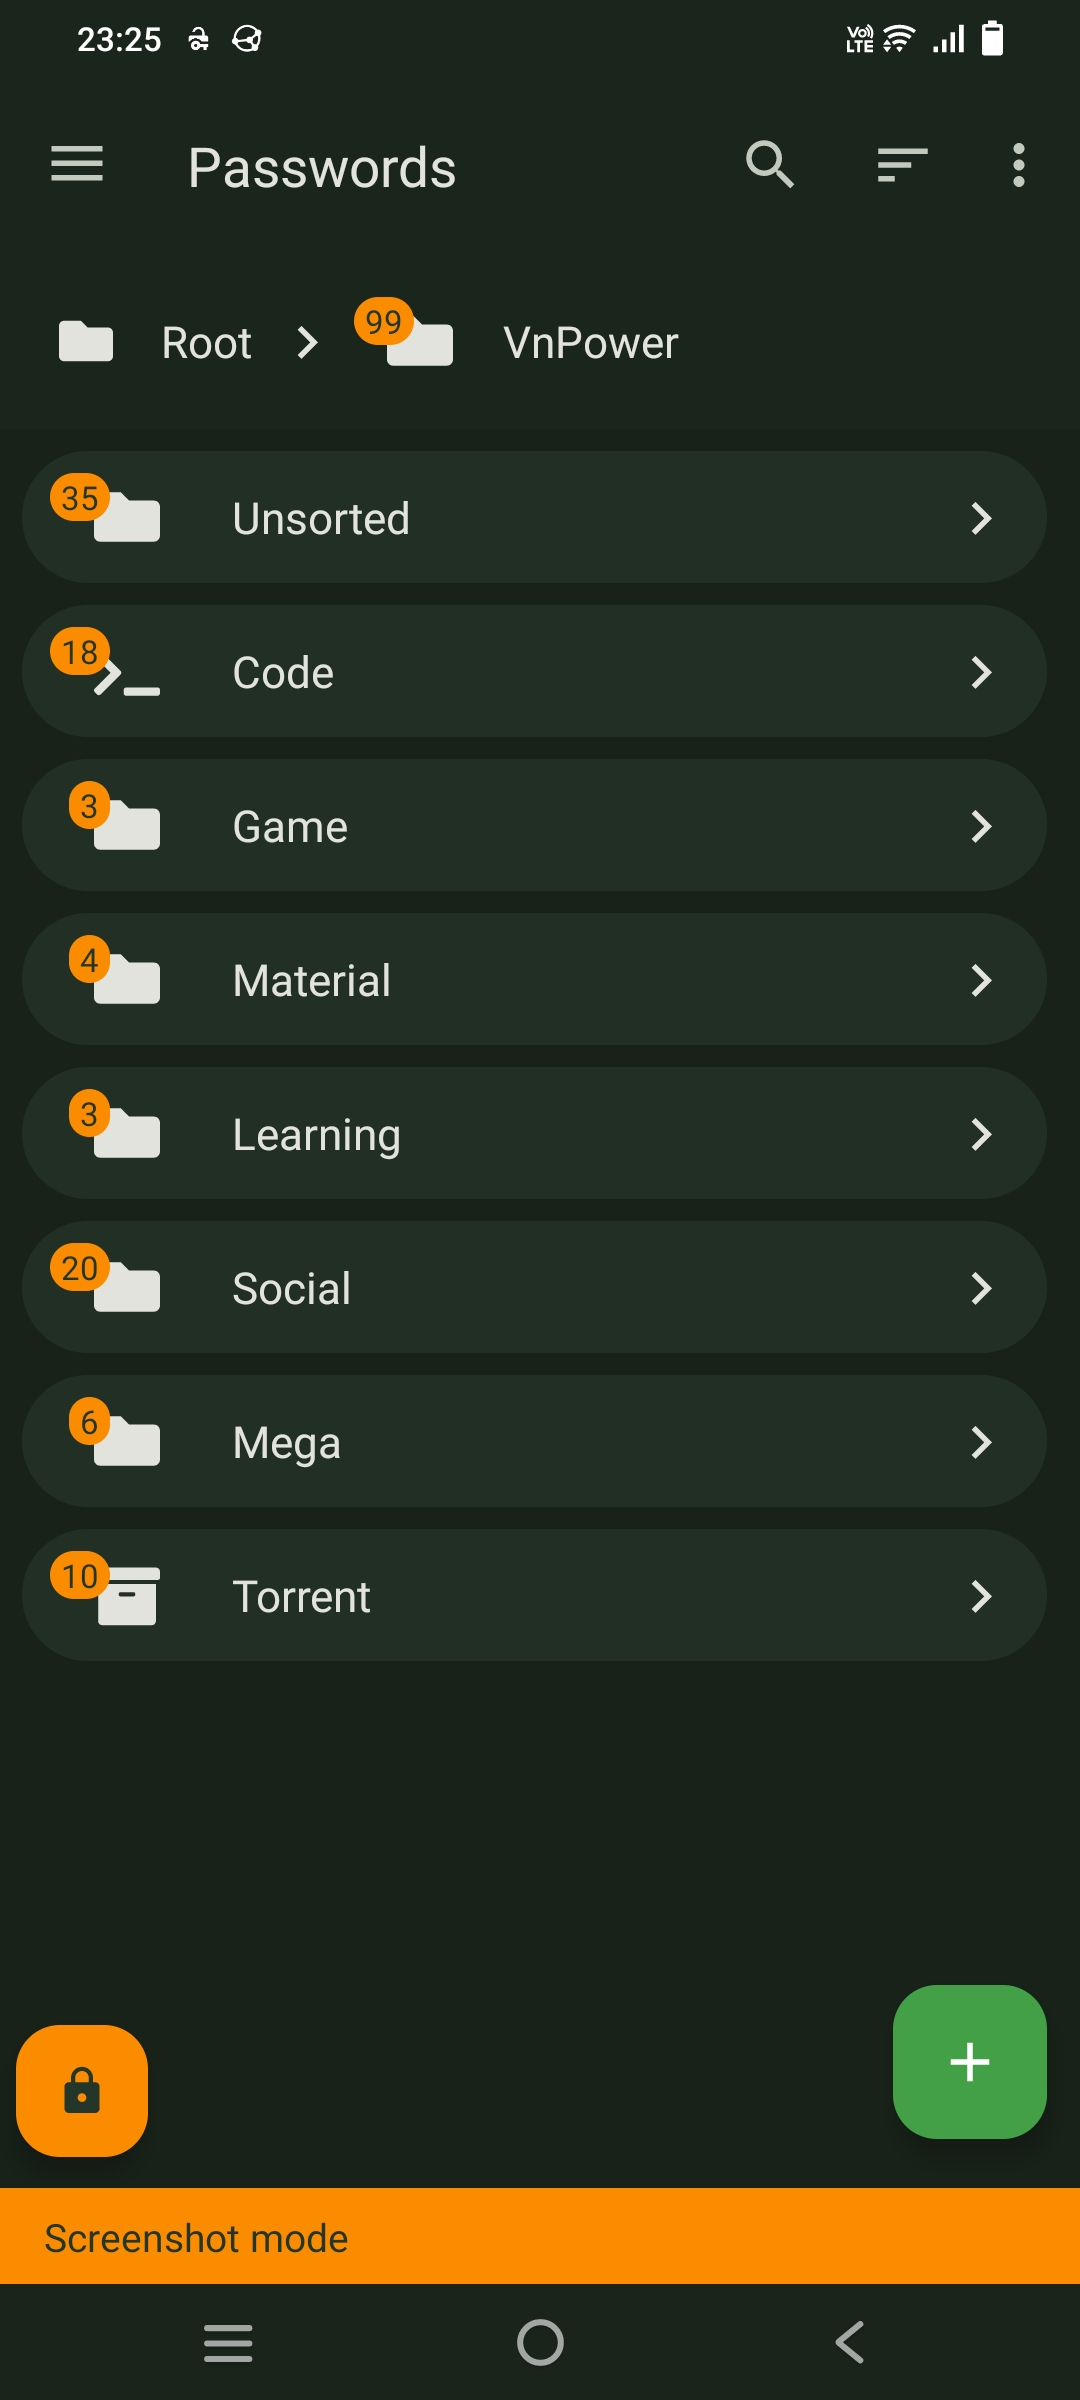
Task: Open the three-dot overflow menu
Action: (1018, 165)
